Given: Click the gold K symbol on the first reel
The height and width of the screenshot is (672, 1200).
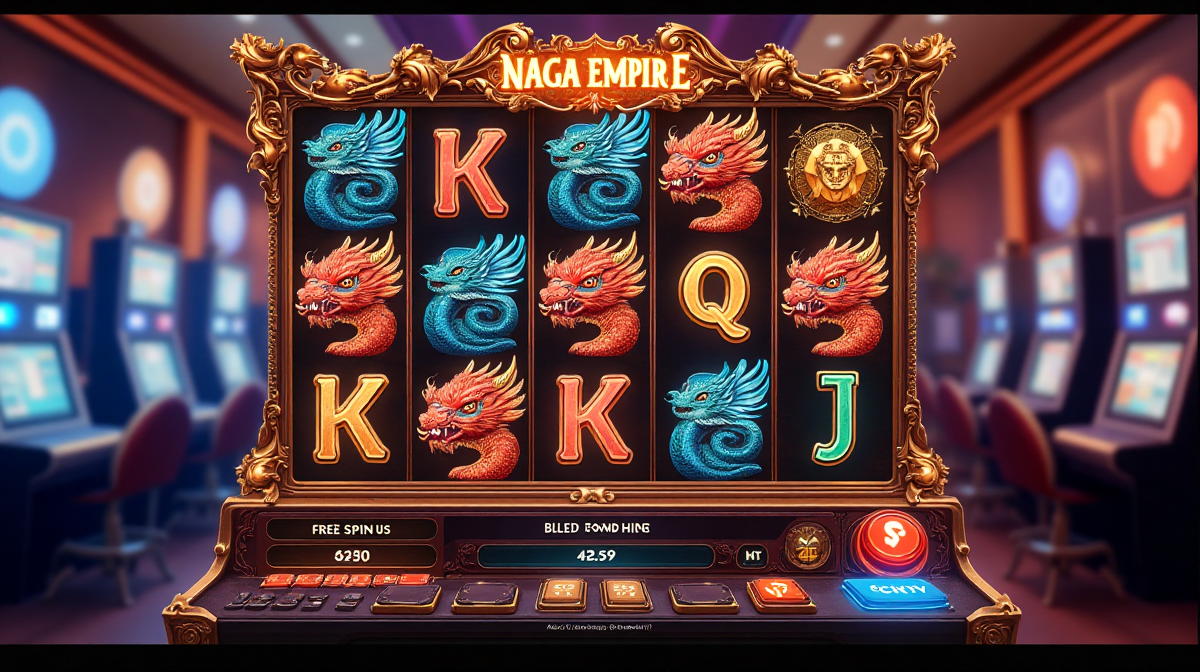Looking at the screenshot, I should (350, 417).
